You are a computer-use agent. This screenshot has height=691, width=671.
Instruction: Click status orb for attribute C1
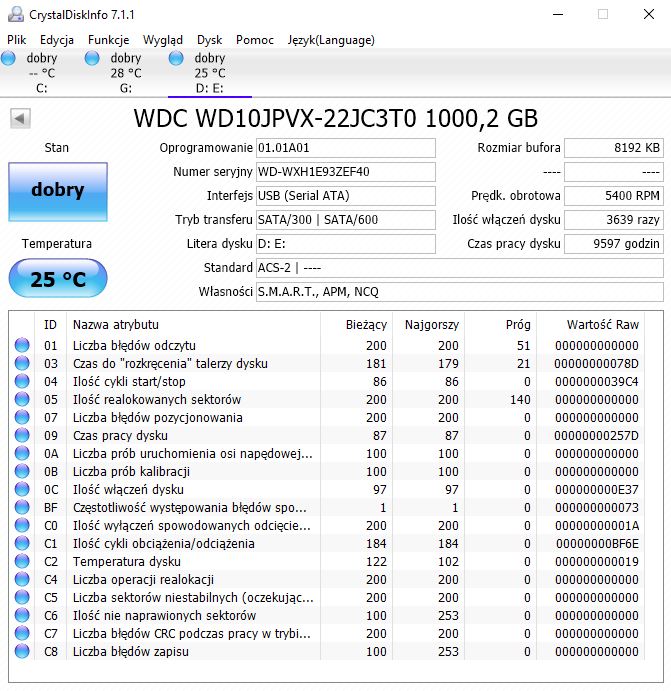click(22, 544)
